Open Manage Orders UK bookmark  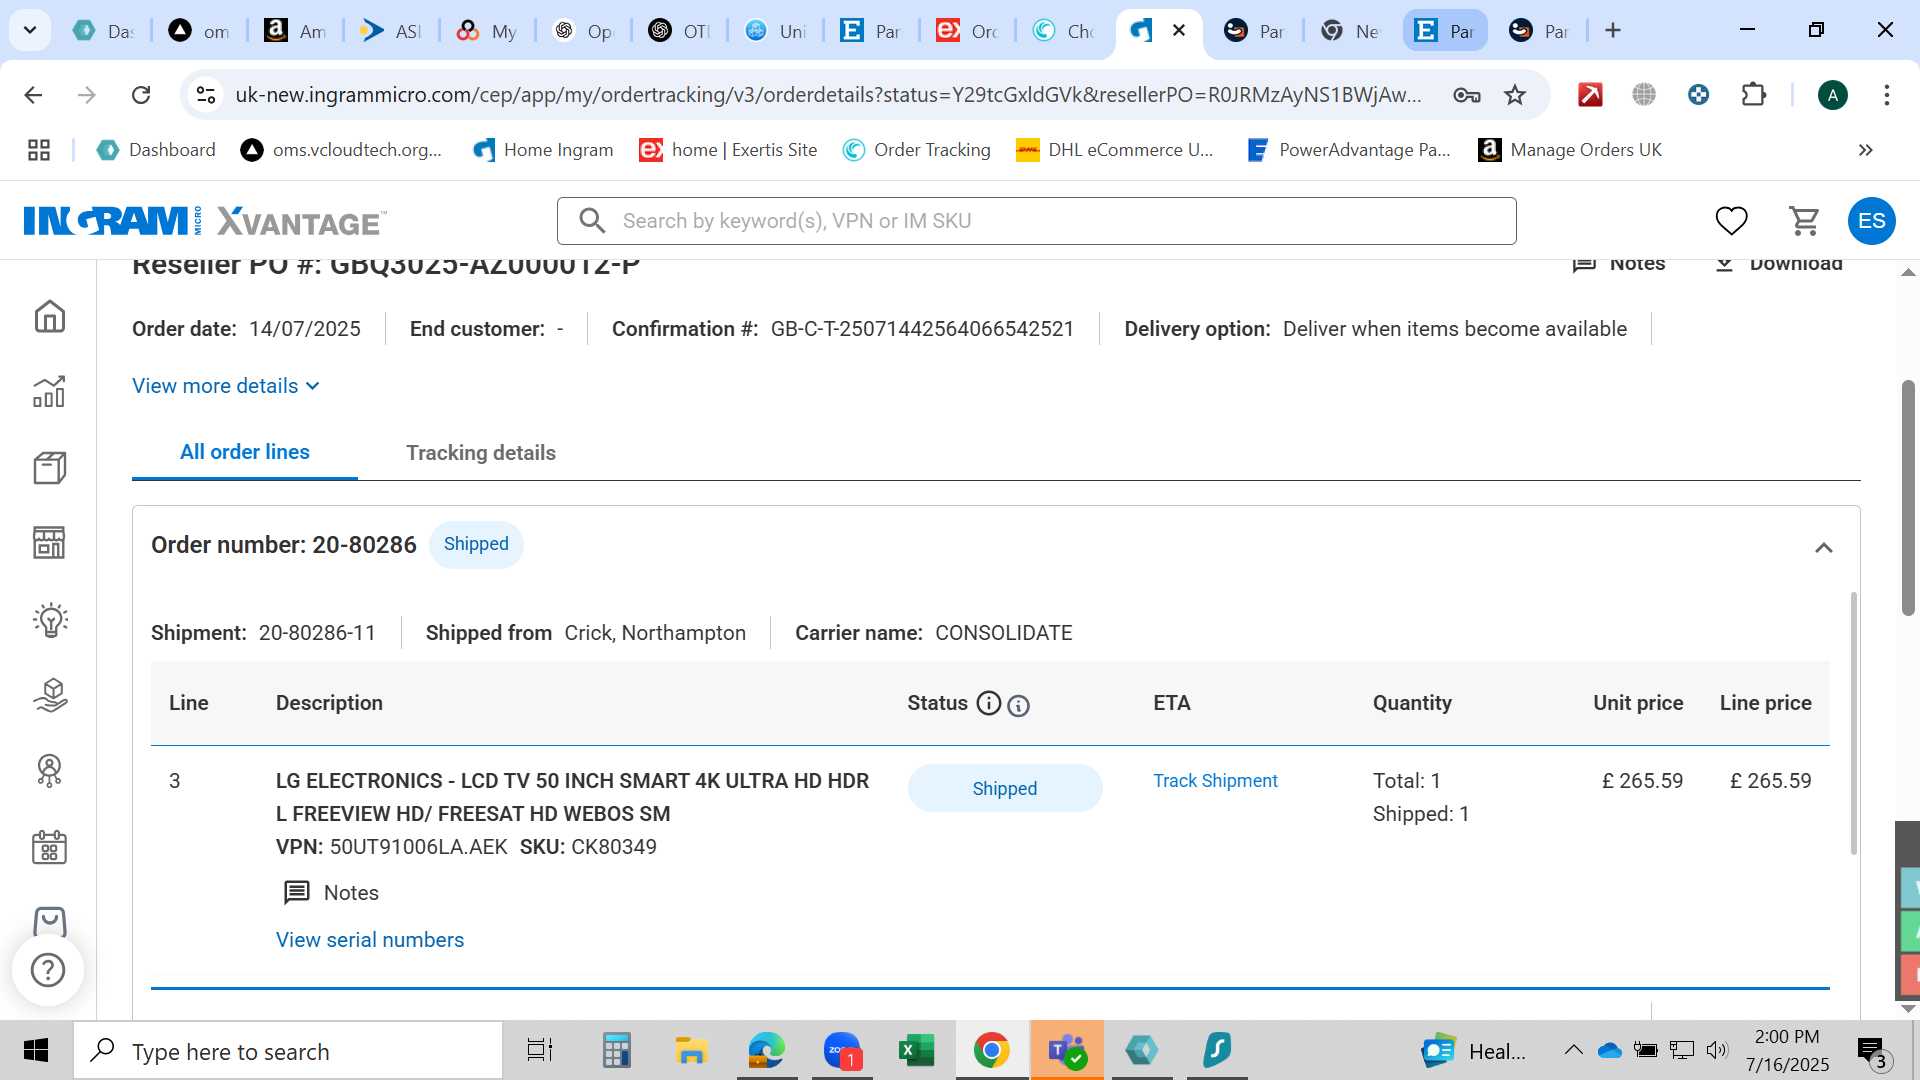point(1570,150)
